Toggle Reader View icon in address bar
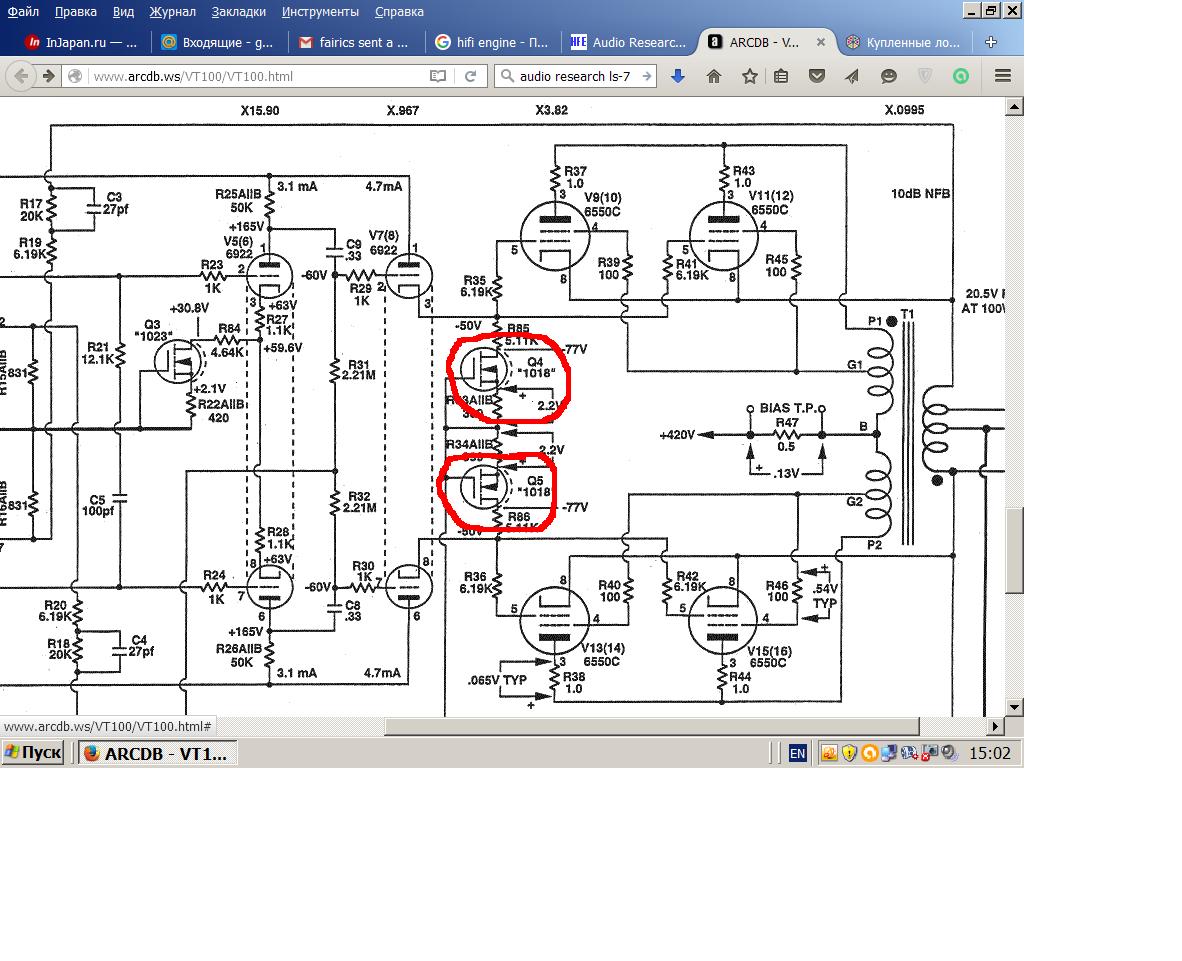Viewport: 1182px width, 961px height. point(437,76)
